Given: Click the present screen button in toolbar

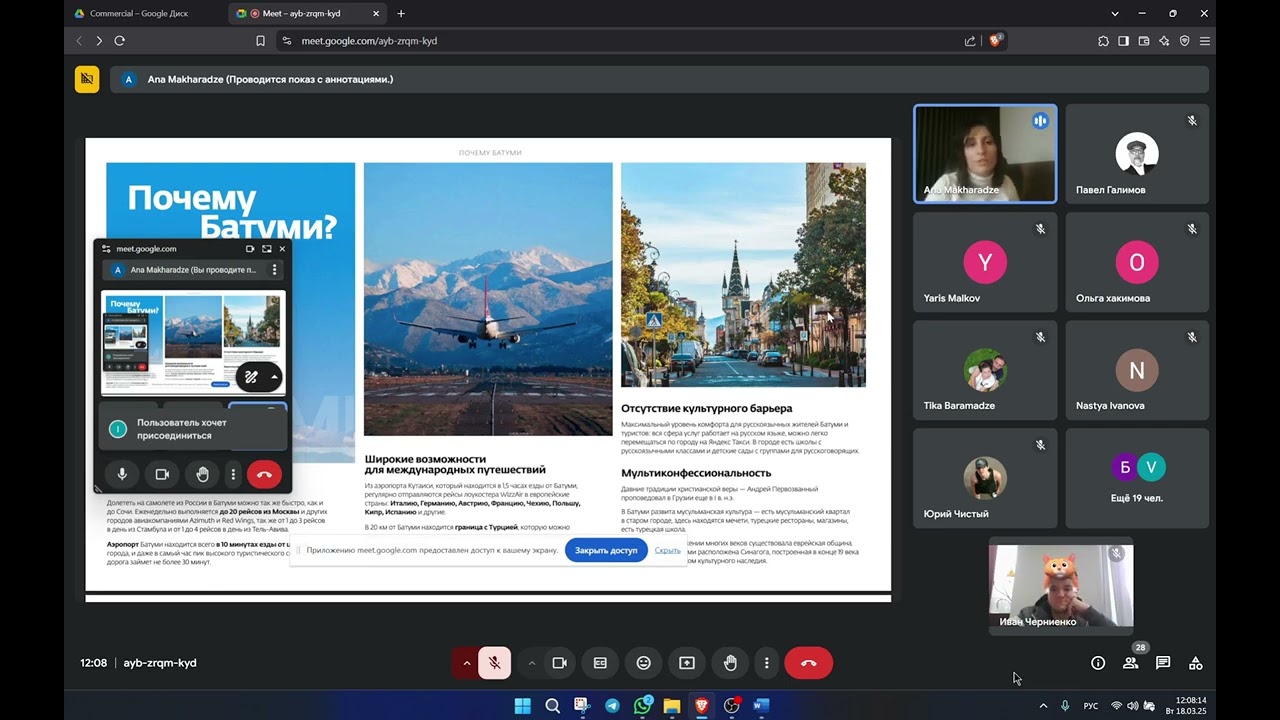Looking at the screenshot, I should point(687,663).
